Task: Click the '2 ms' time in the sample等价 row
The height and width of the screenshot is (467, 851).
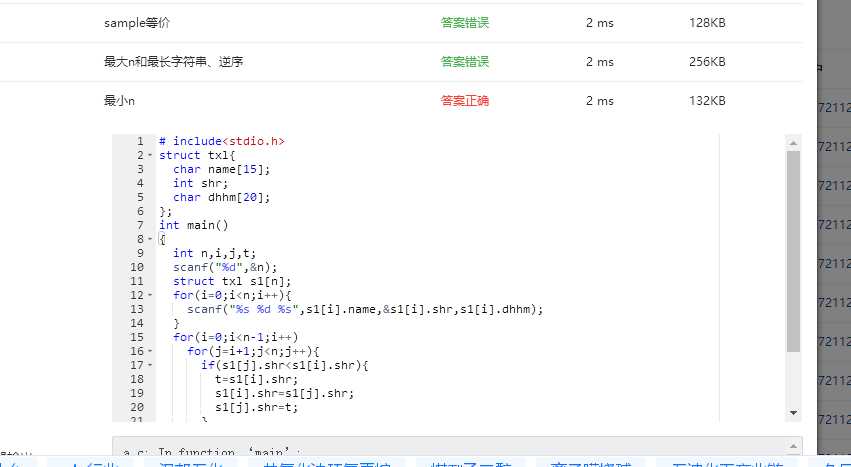Action: point(600,23)
